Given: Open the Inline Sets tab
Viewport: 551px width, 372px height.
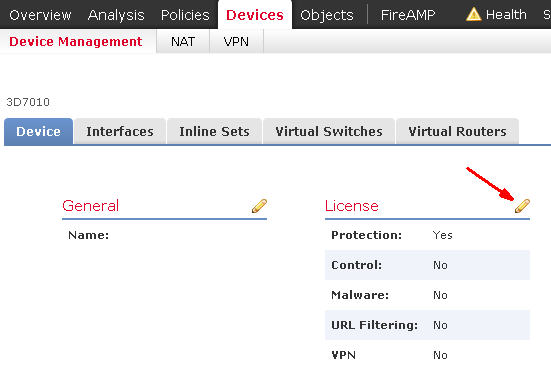Looking at the screenshot, I should [x=214, y=131].
